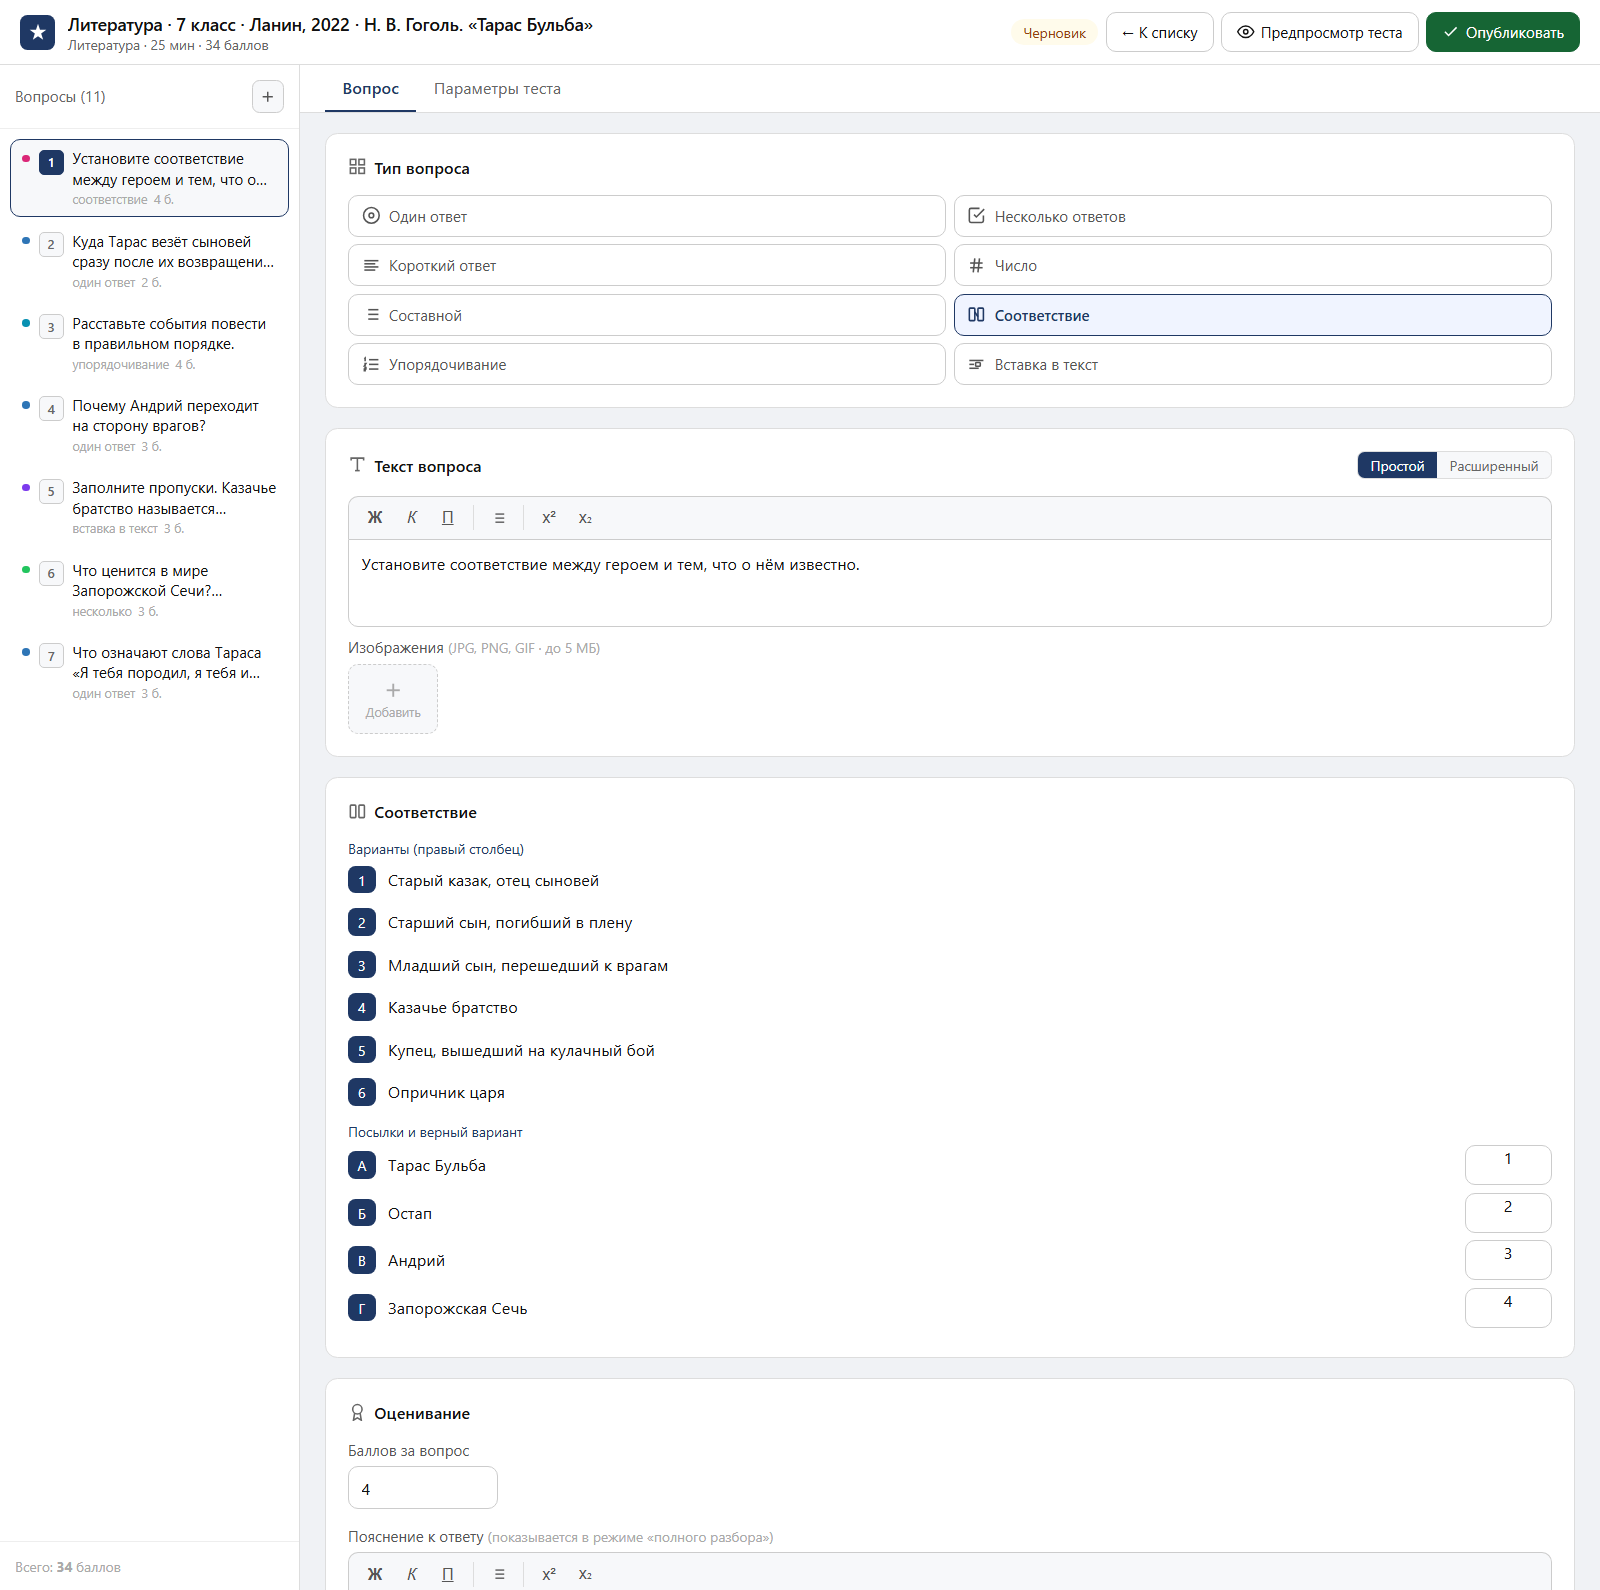The image size is (1600, 1590).
Task: Choose the «Упорядочивание» question type
Action: click(646, 364)
